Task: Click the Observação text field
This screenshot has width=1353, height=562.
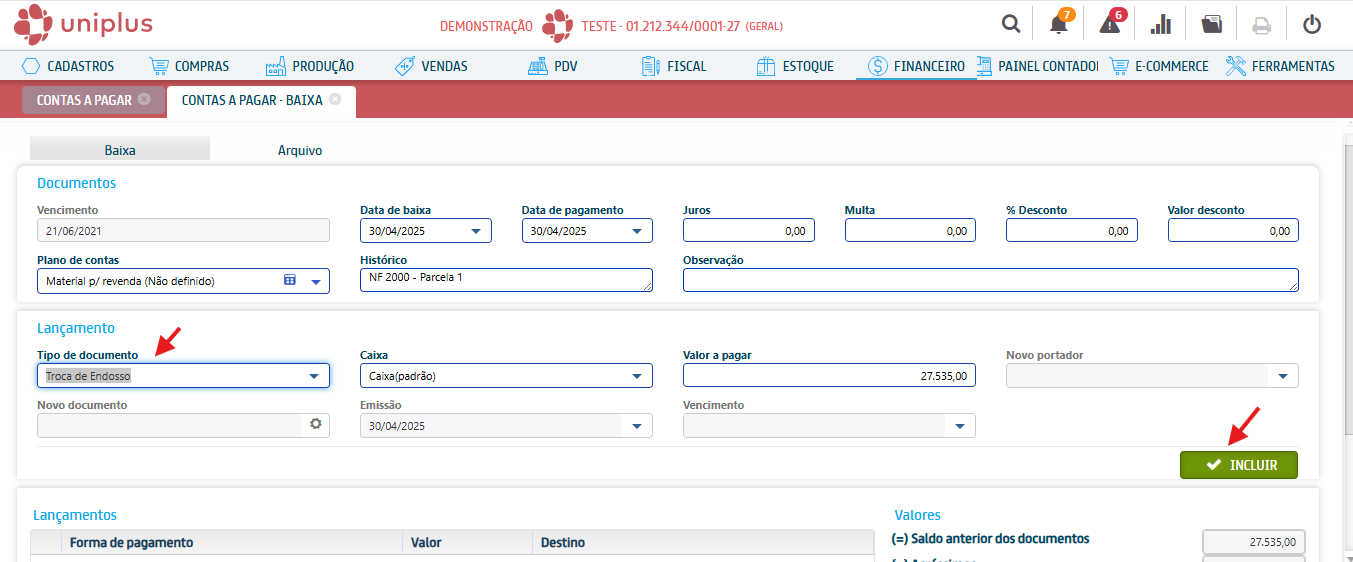Action: 990,280
